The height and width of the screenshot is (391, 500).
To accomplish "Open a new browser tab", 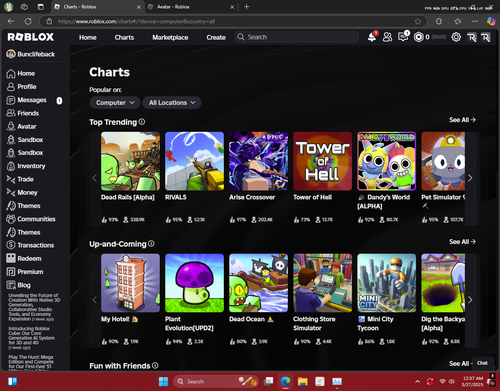I will click(x=247, y=7).
